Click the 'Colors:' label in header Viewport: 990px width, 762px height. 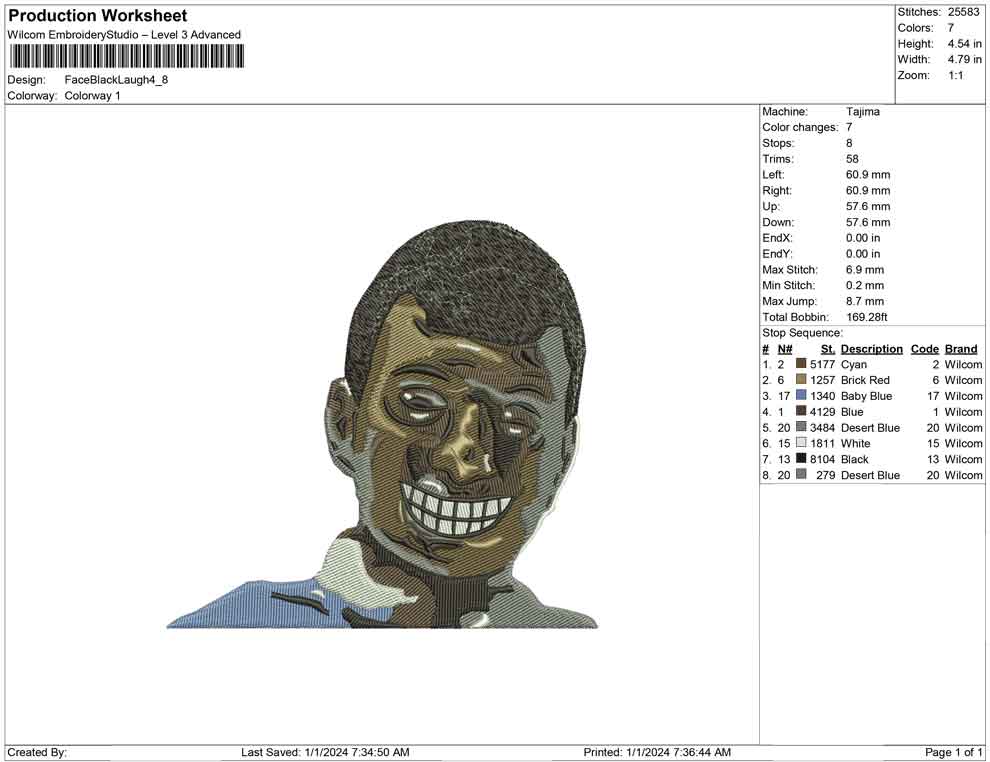[x=915, y=28]
